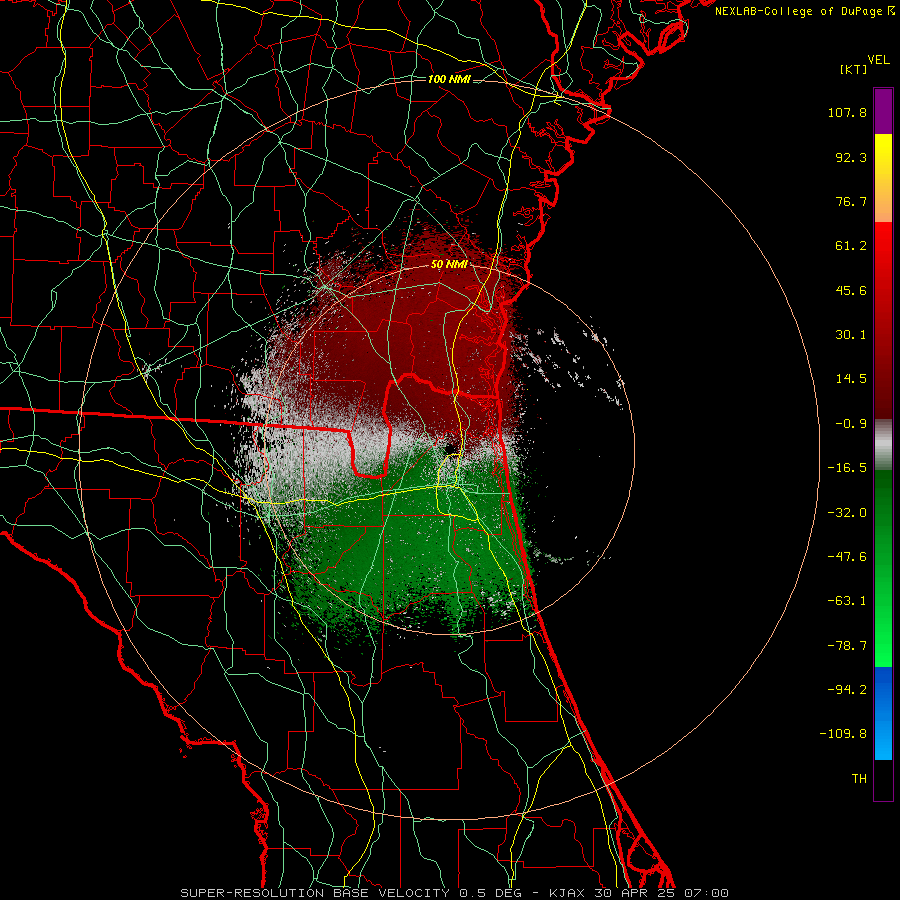
Task: Select the -109.8 value on the velocity scale
Action: pos(843,734)
